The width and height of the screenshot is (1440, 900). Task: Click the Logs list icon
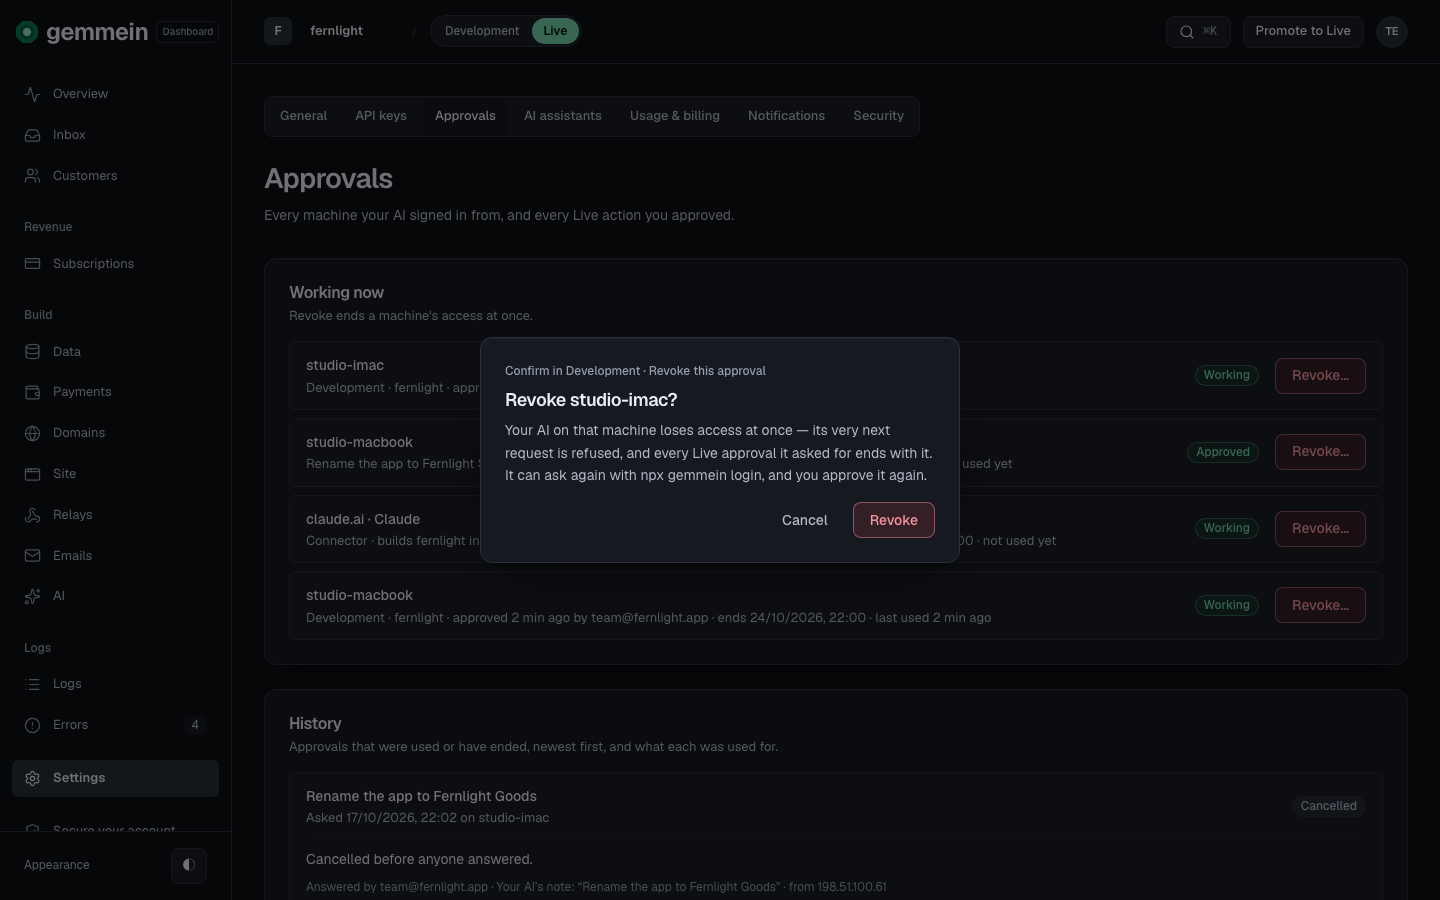pyautogui.click(x=33, y=684)
